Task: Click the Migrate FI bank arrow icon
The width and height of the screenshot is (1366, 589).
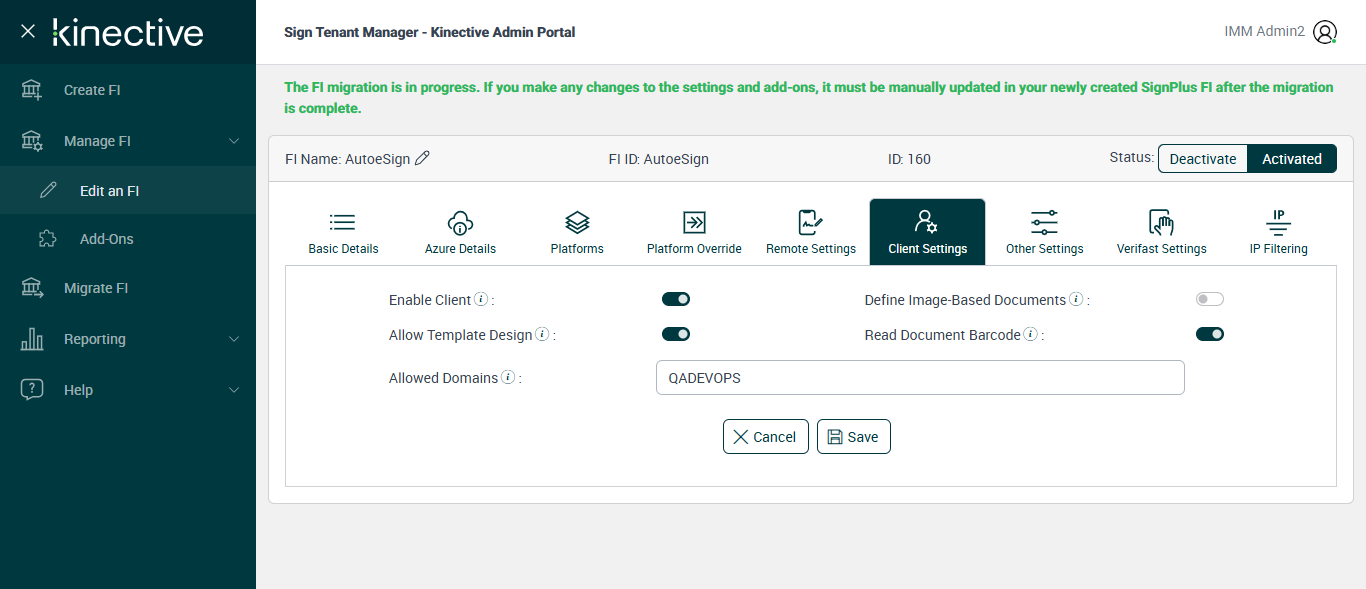Action: click(32, 288)
